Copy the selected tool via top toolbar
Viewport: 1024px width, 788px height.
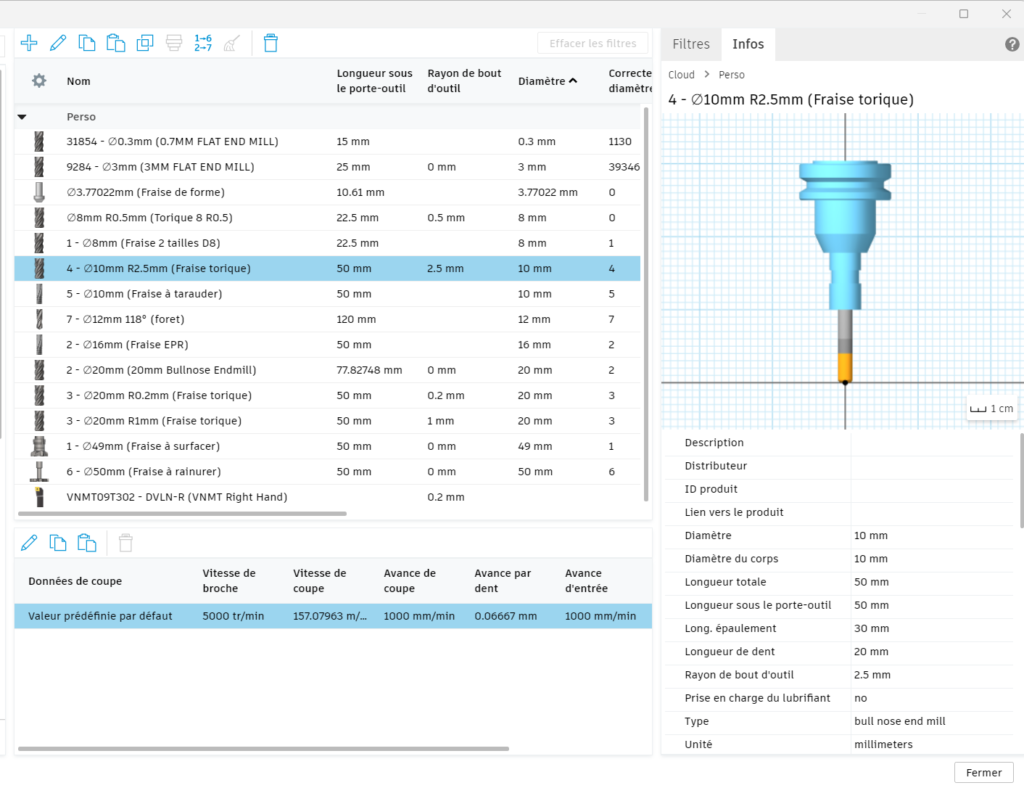coord(87,42)
